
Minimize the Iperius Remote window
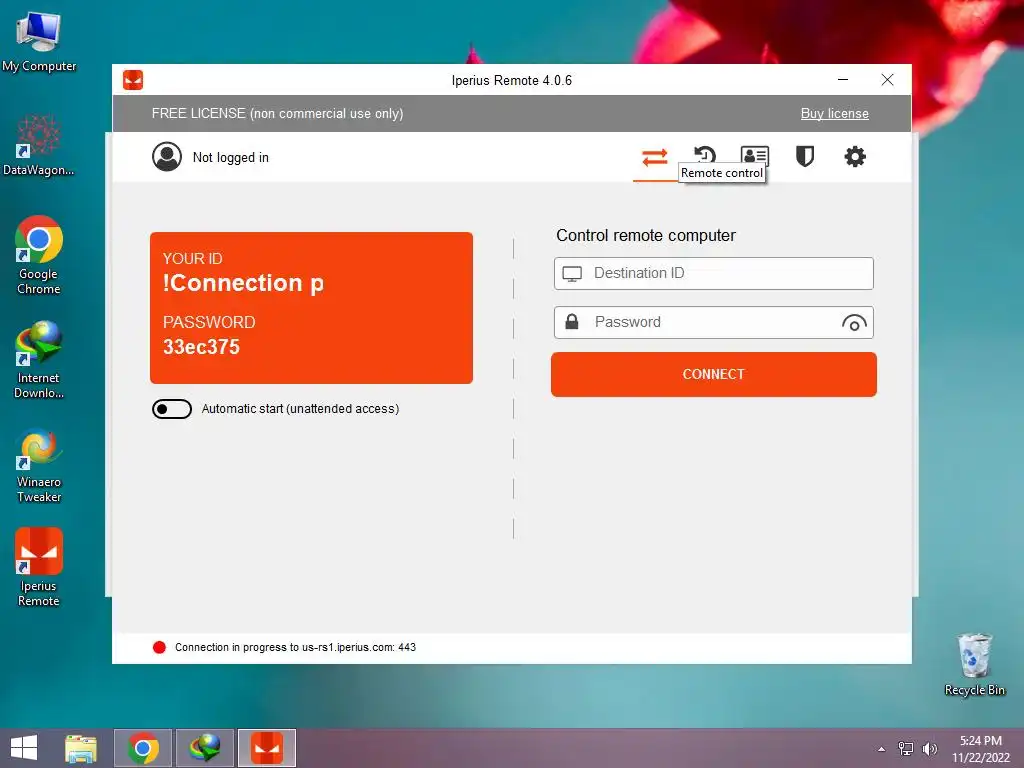pos(843,80)
